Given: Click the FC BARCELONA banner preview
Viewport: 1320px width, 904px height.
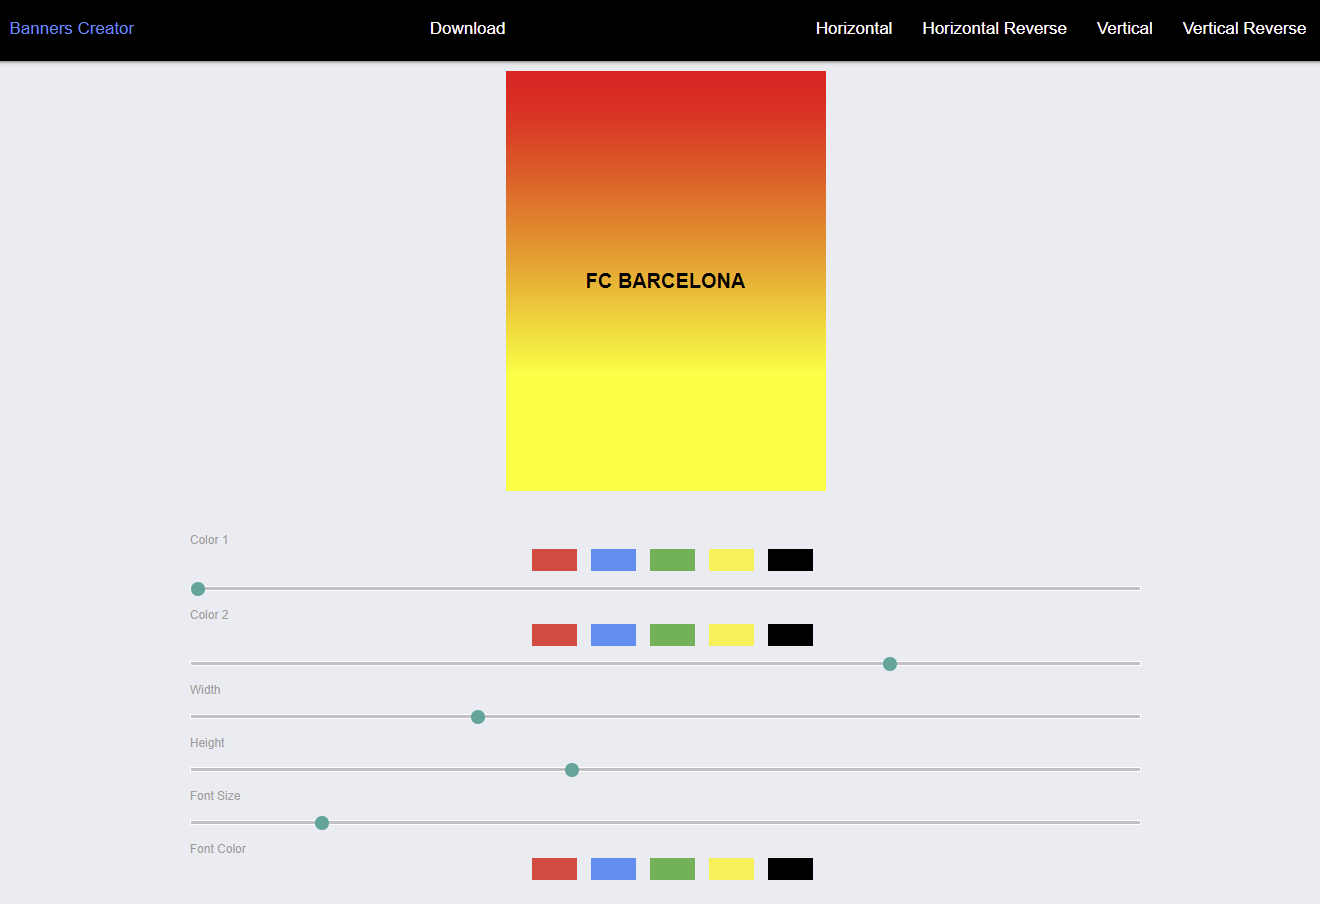Looking at the screenshot, I should (x=666, y=281).
